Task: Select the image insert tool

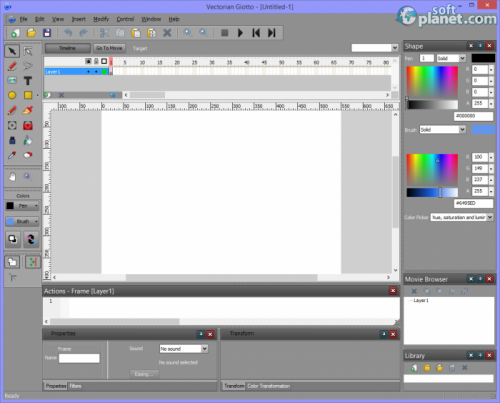Action: (12, 81)
